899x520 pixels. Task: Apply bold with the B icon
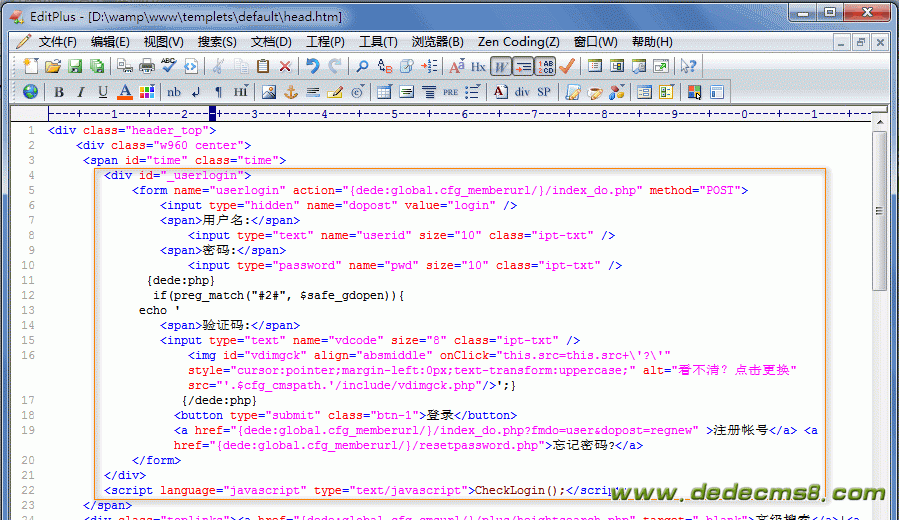pos(58,92)
